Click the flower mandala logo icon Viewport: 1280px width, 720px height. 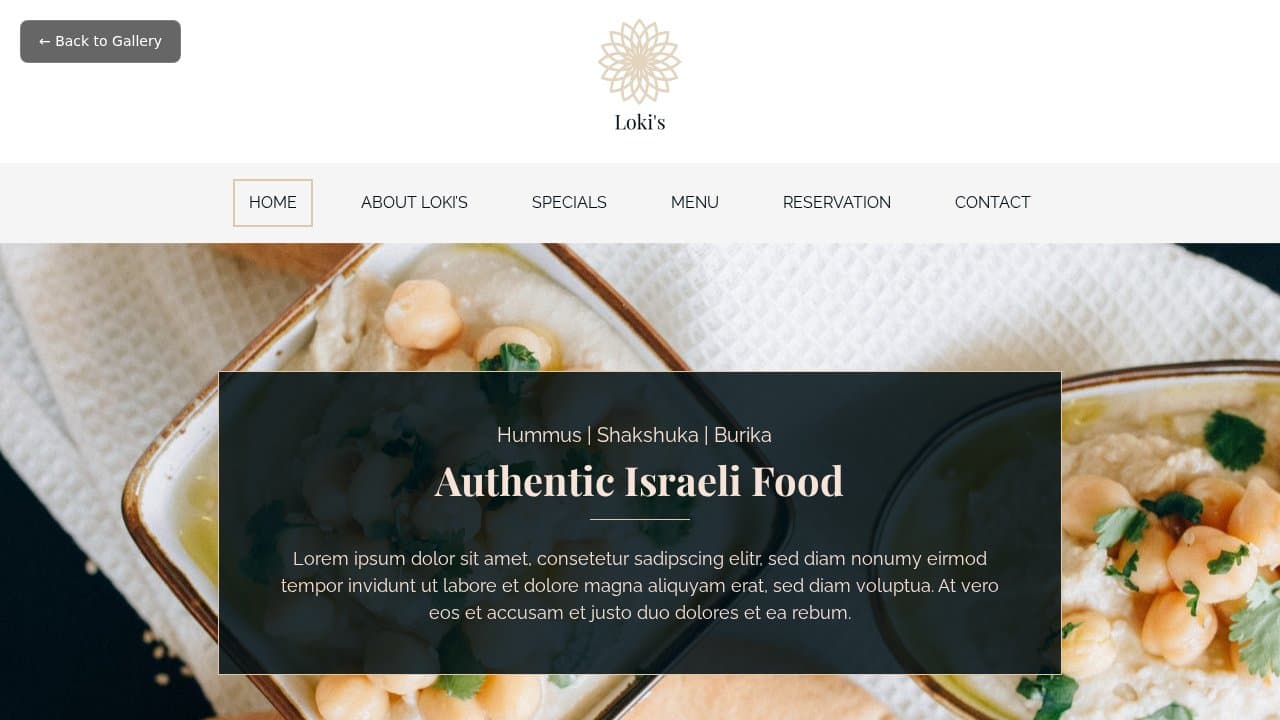pos(640,61)
